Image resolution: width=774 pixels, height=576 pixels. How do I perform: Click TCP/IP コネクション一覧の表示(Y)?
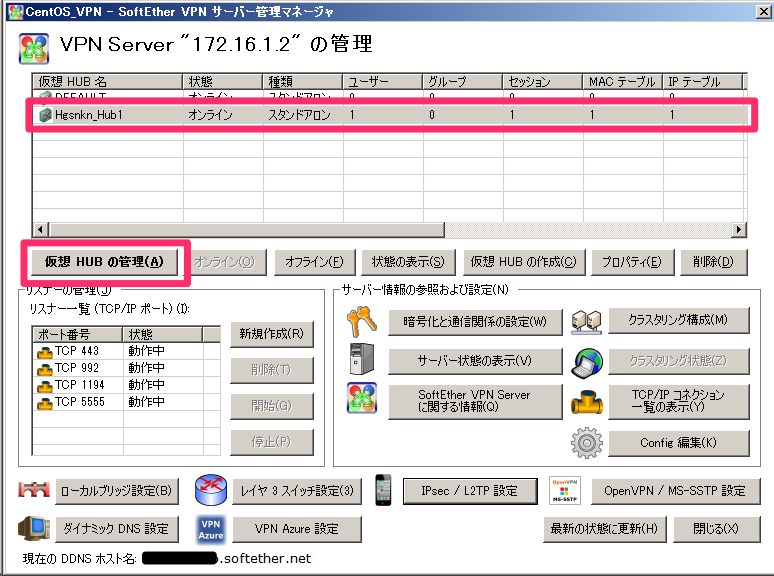[x=678, y=401]
